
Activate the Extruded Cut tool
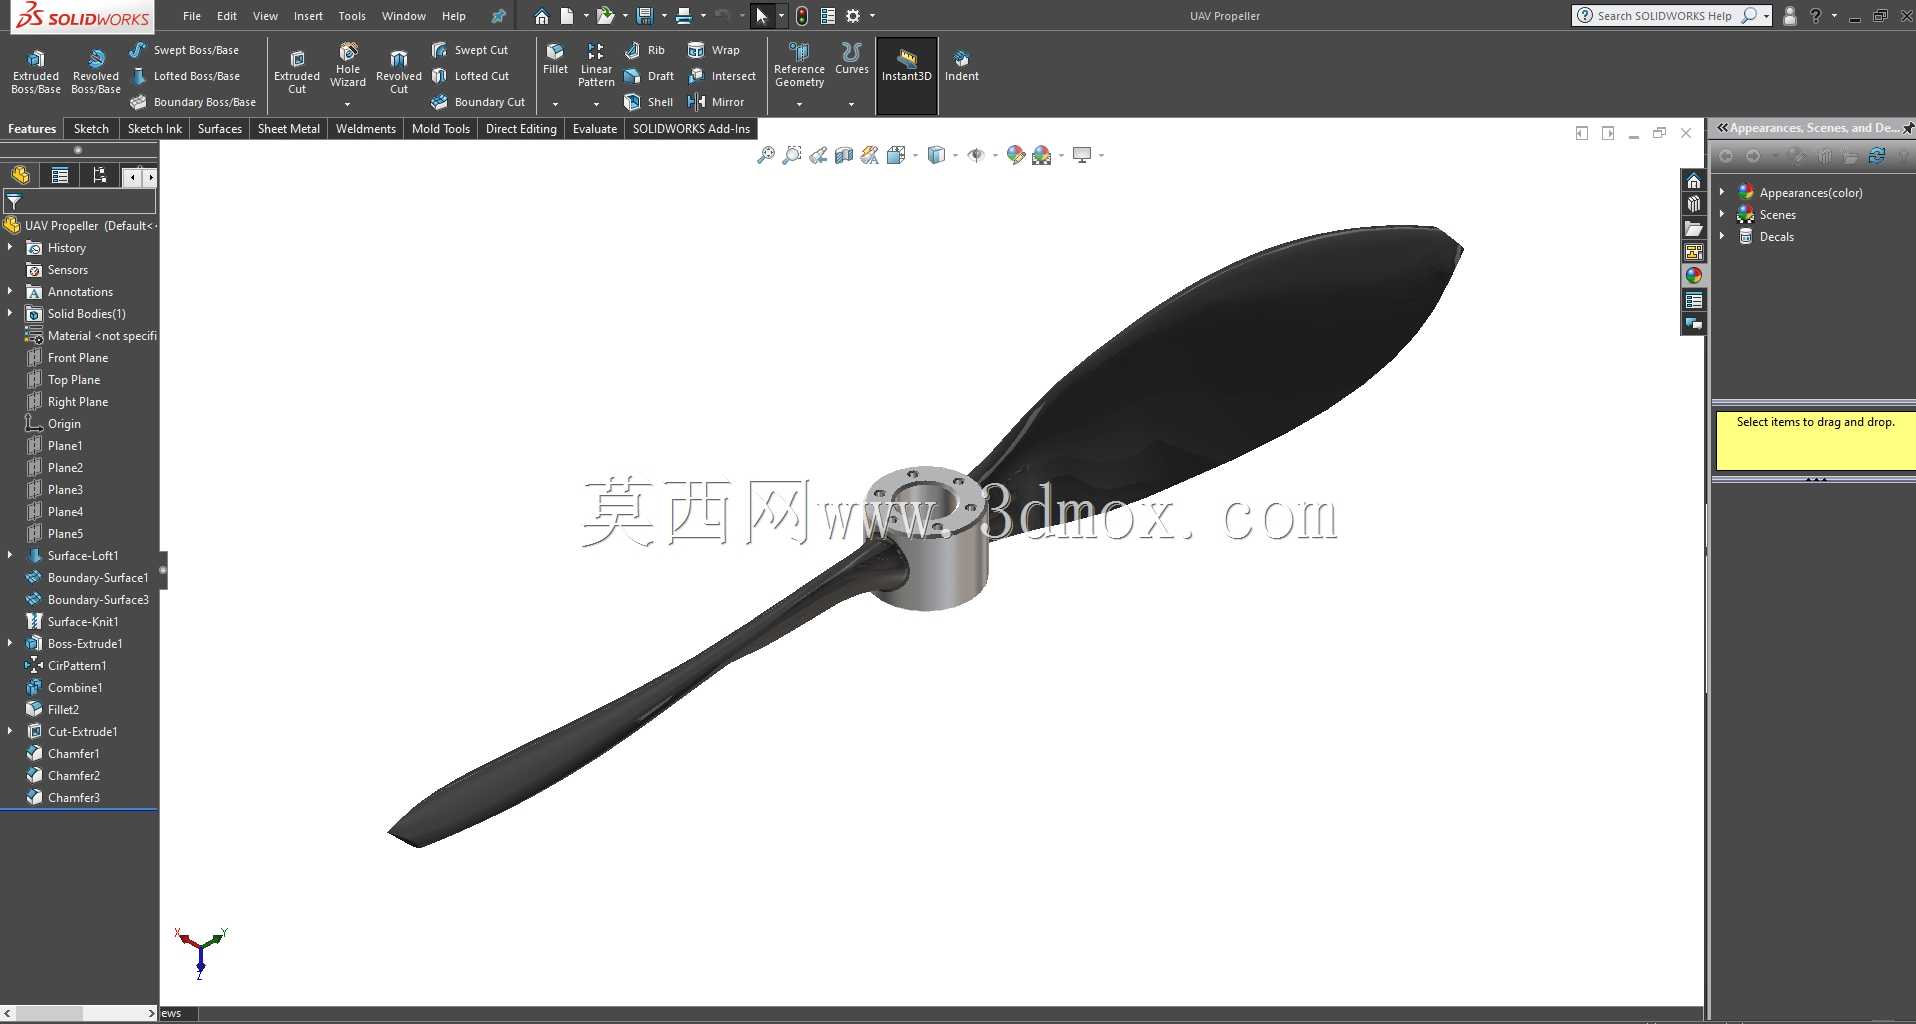tap(297, 71)
